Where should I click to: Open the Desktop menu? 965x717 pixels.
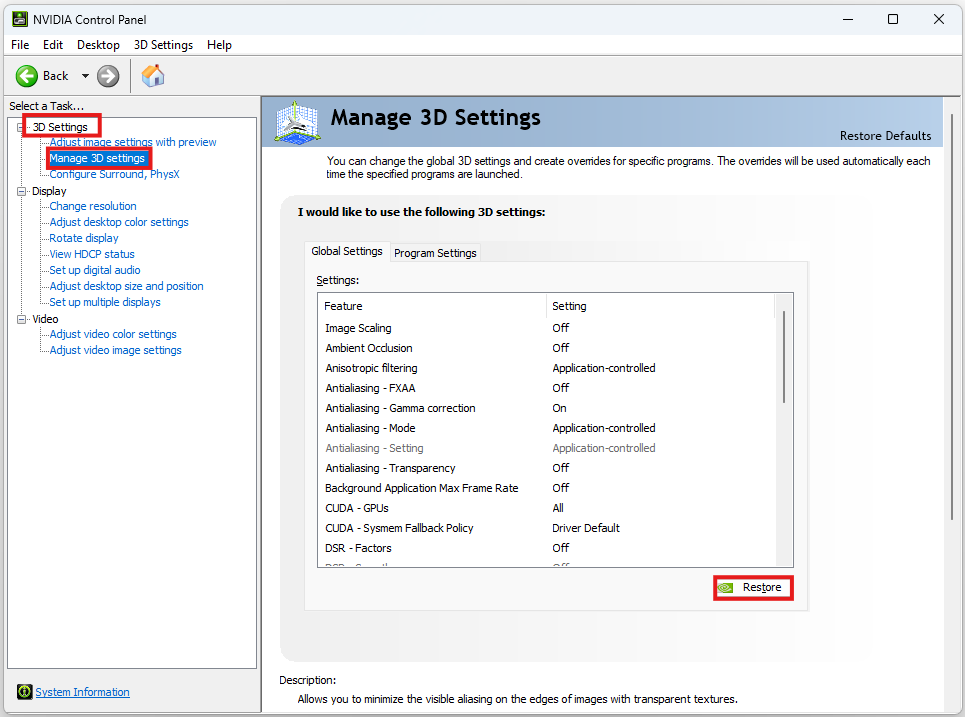click(98, 45)
